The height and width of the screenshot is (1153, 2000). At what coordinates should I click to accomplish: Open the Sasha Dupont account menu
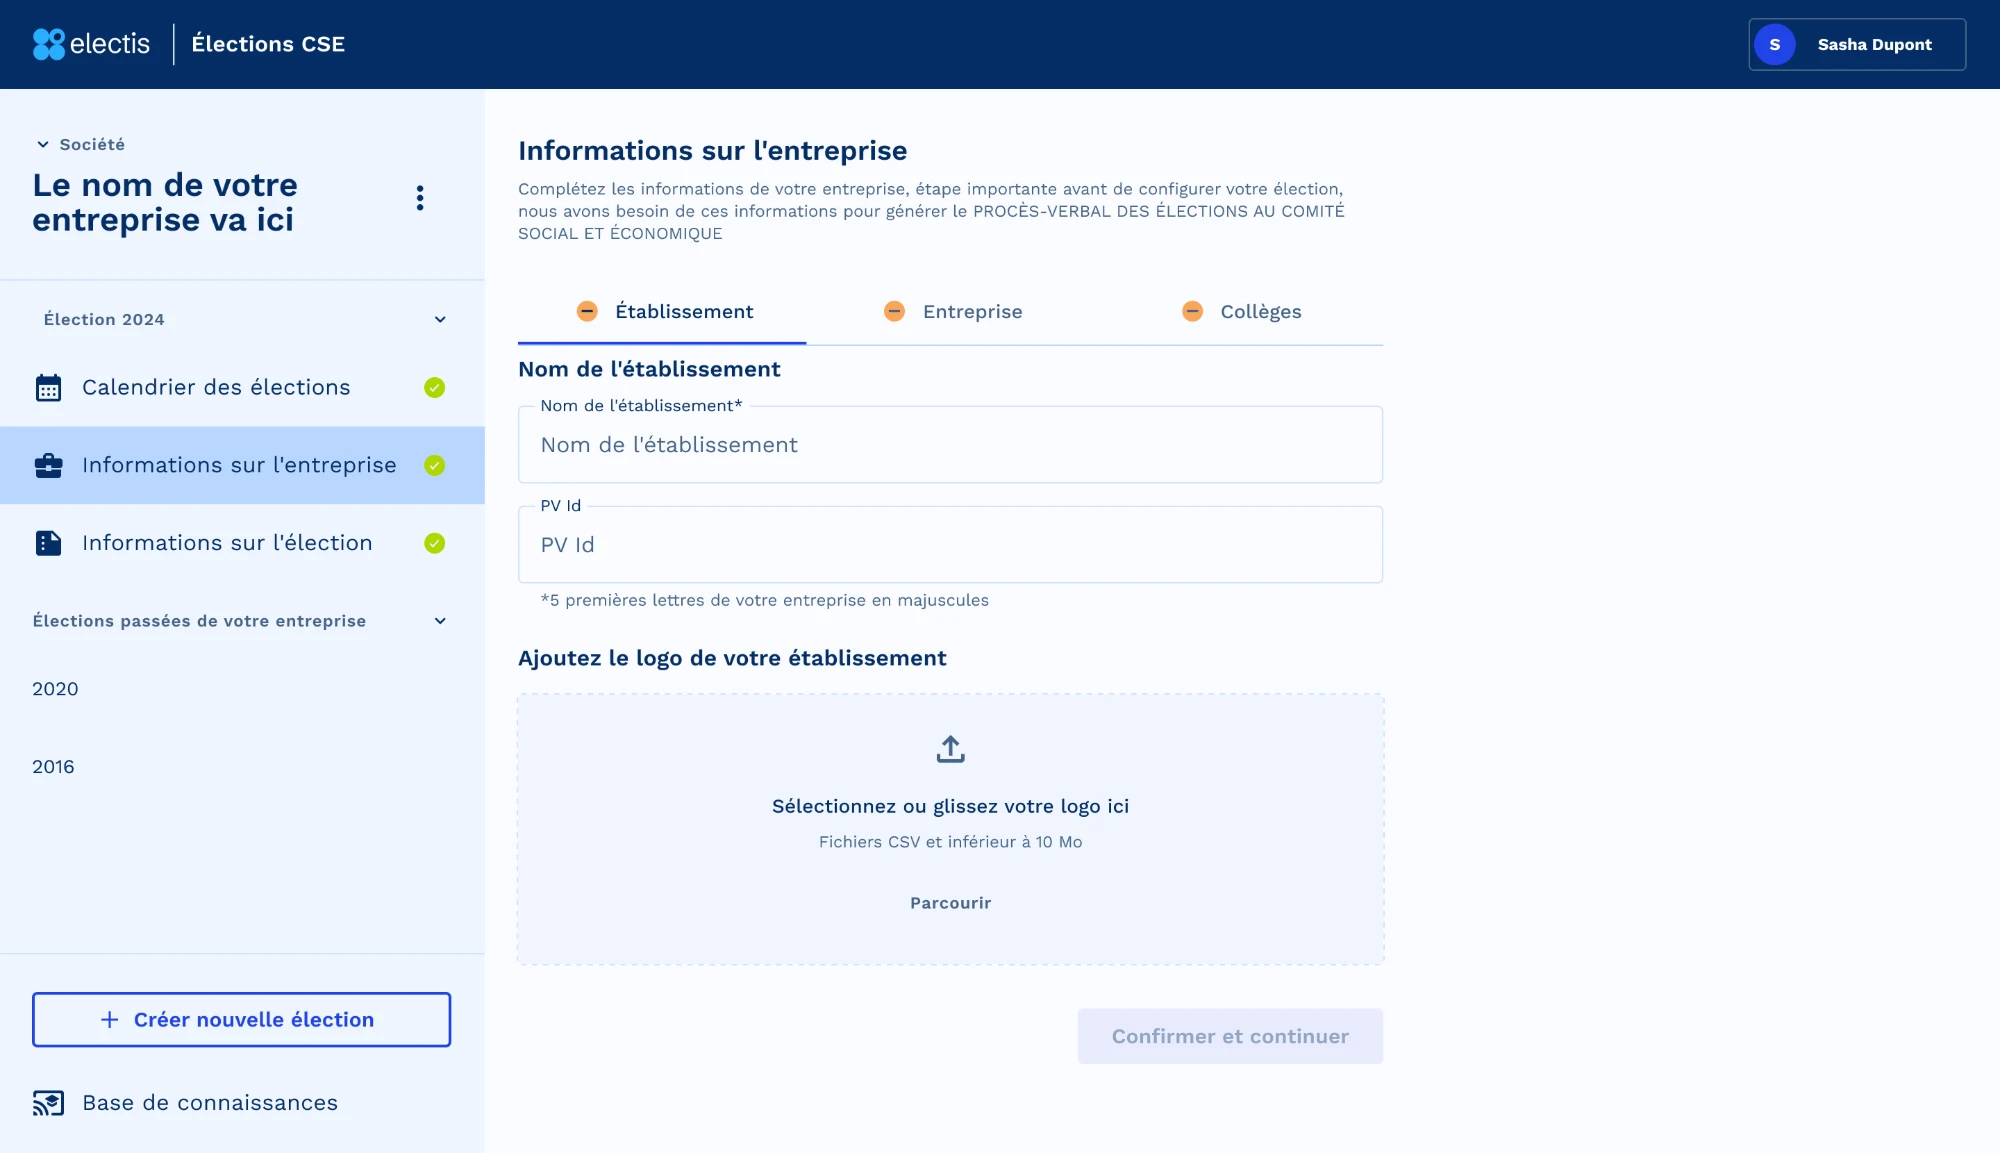1856,44
